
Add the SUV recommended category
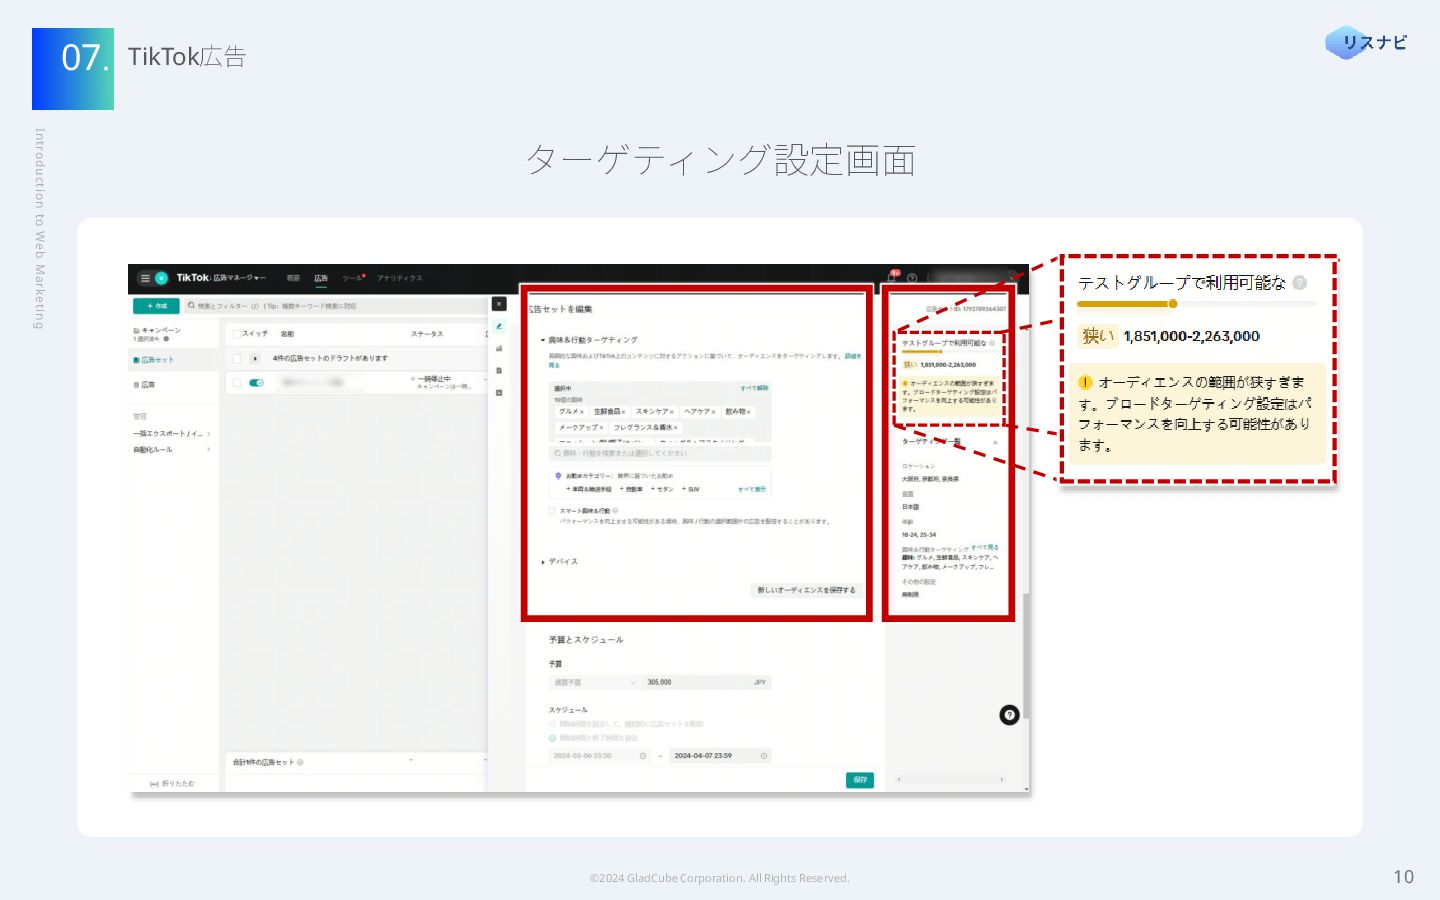(691, 490)
